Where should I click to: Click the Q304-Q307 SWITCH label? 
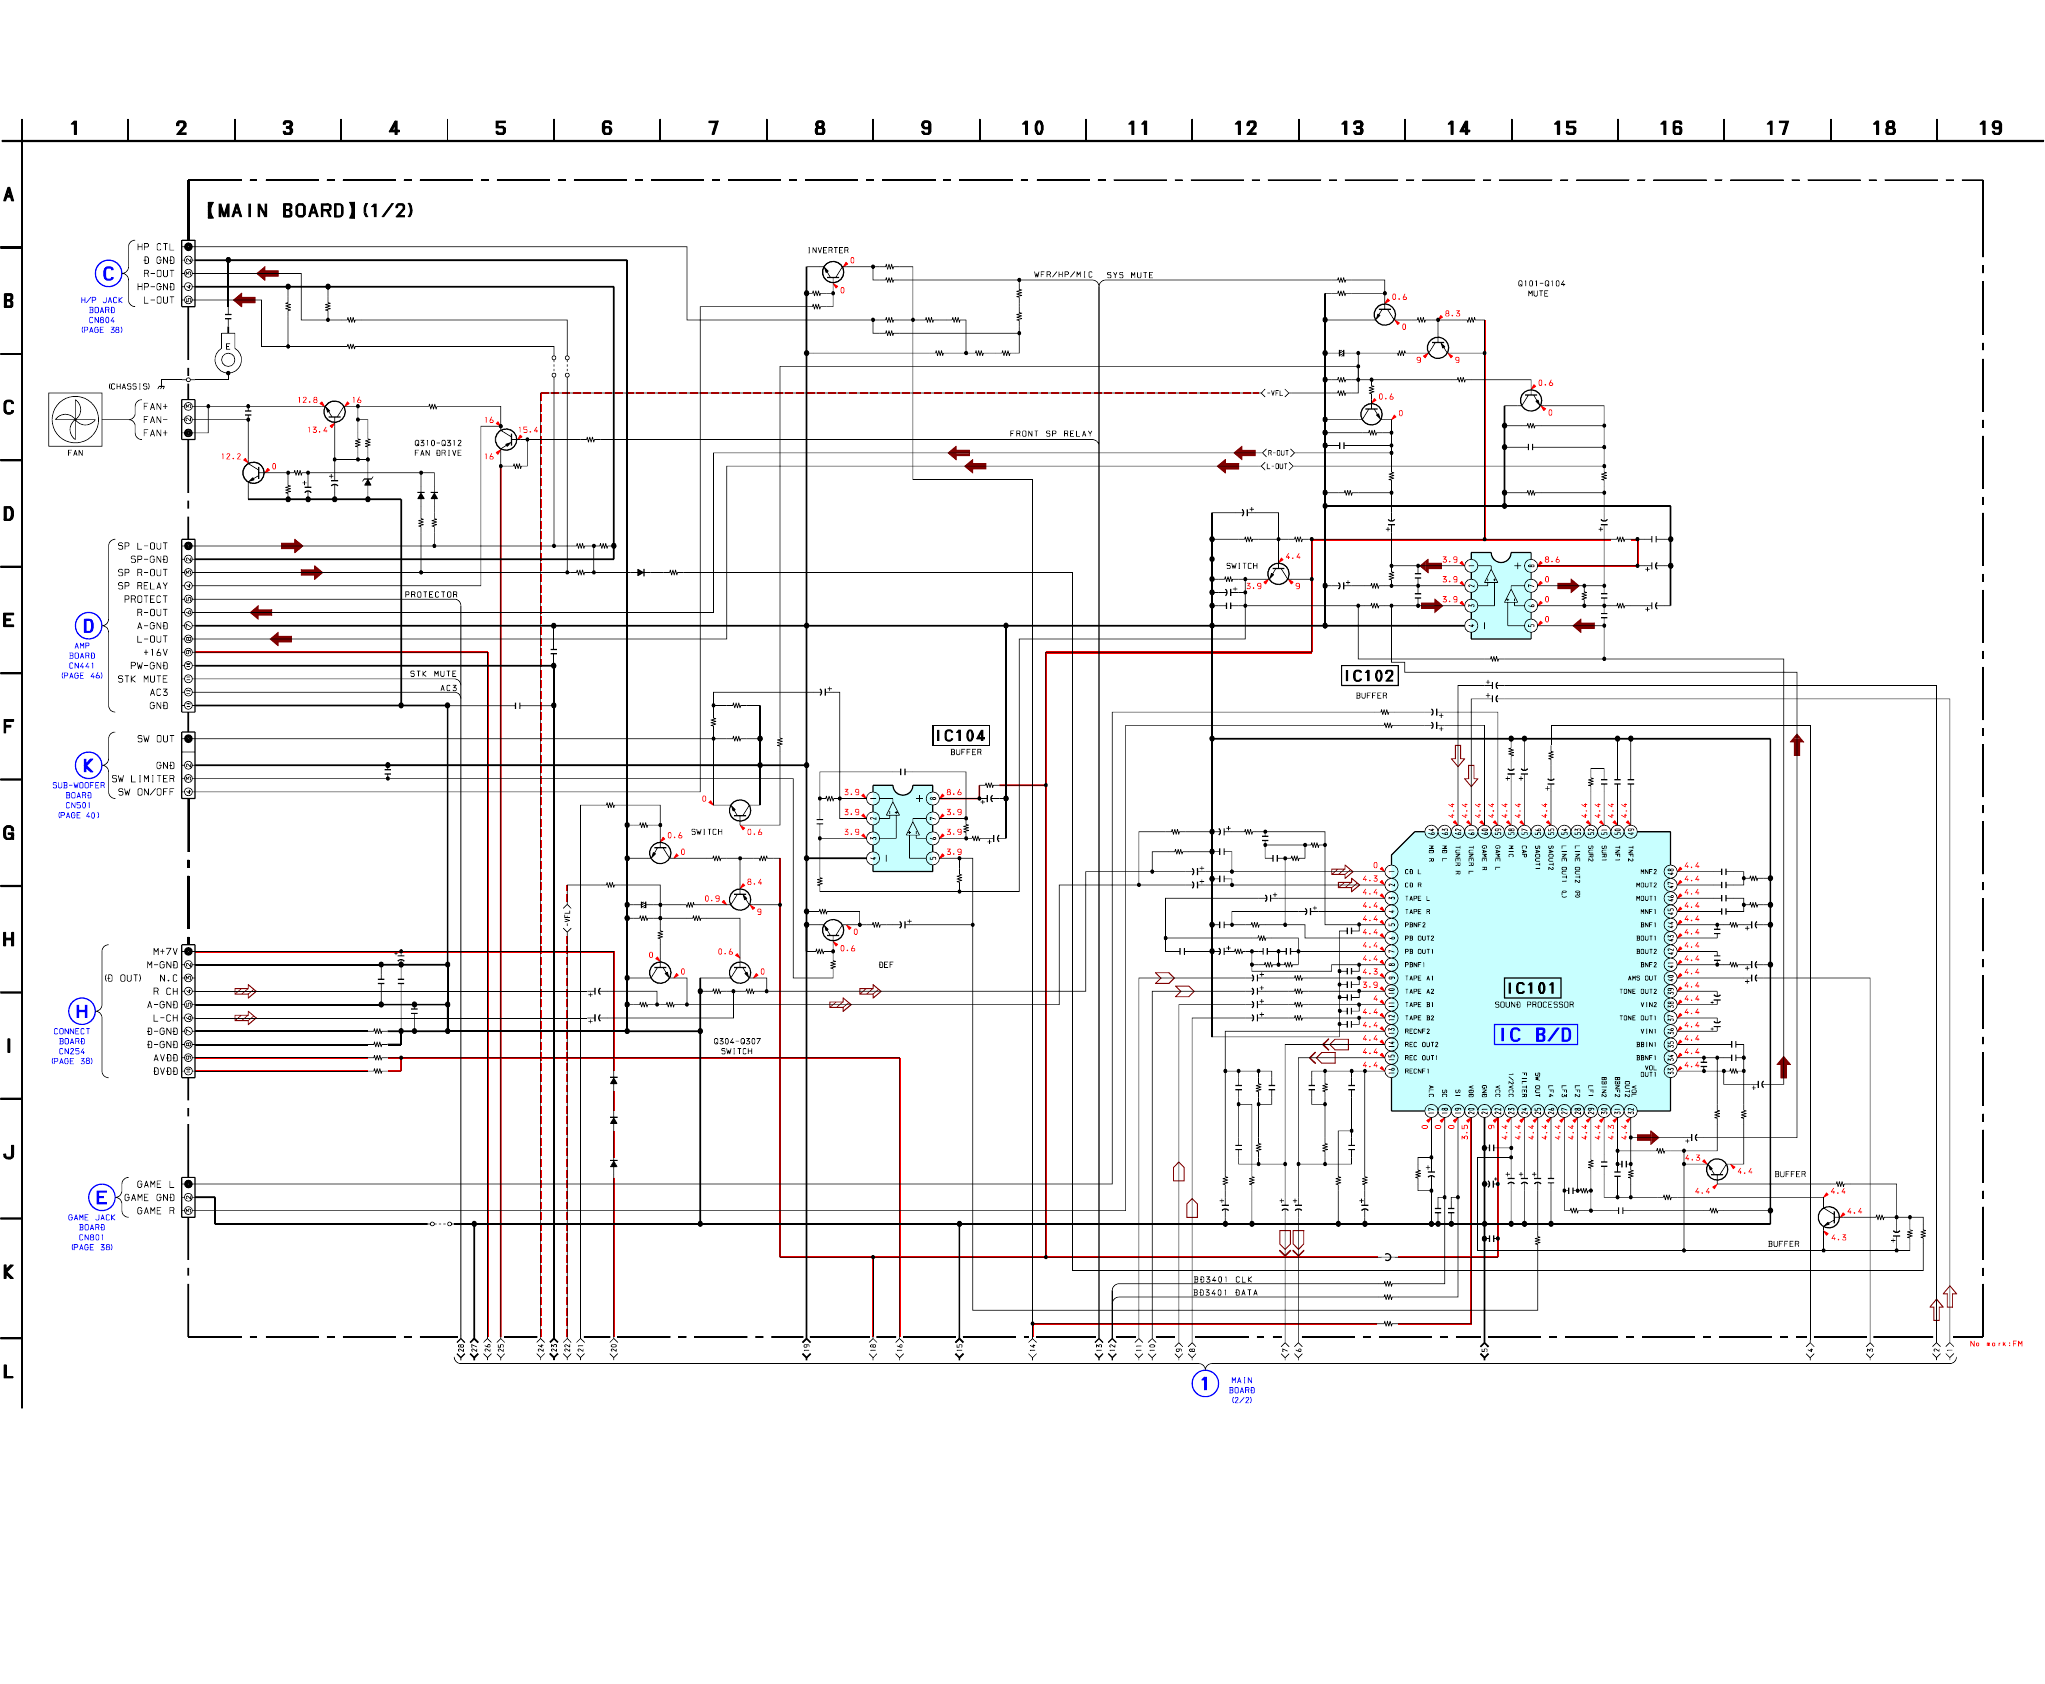coord(737,1046)
